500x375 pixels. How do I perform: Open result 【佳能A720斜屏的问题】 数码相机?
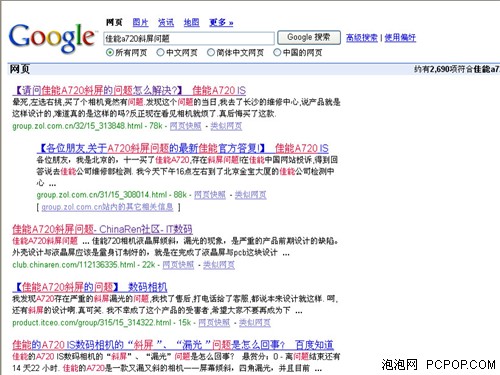(90, 287)
